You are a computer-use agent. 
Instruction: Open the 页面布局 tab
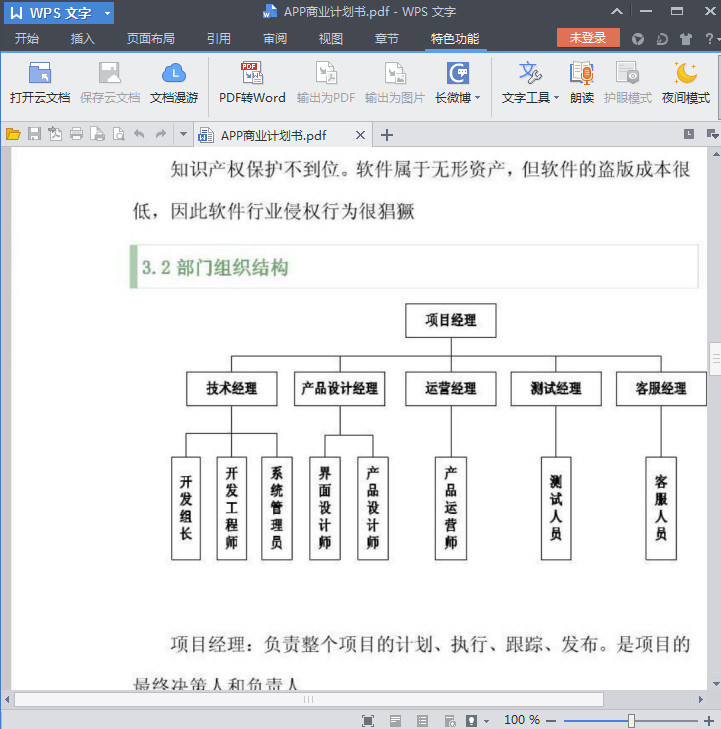point(151,39)
